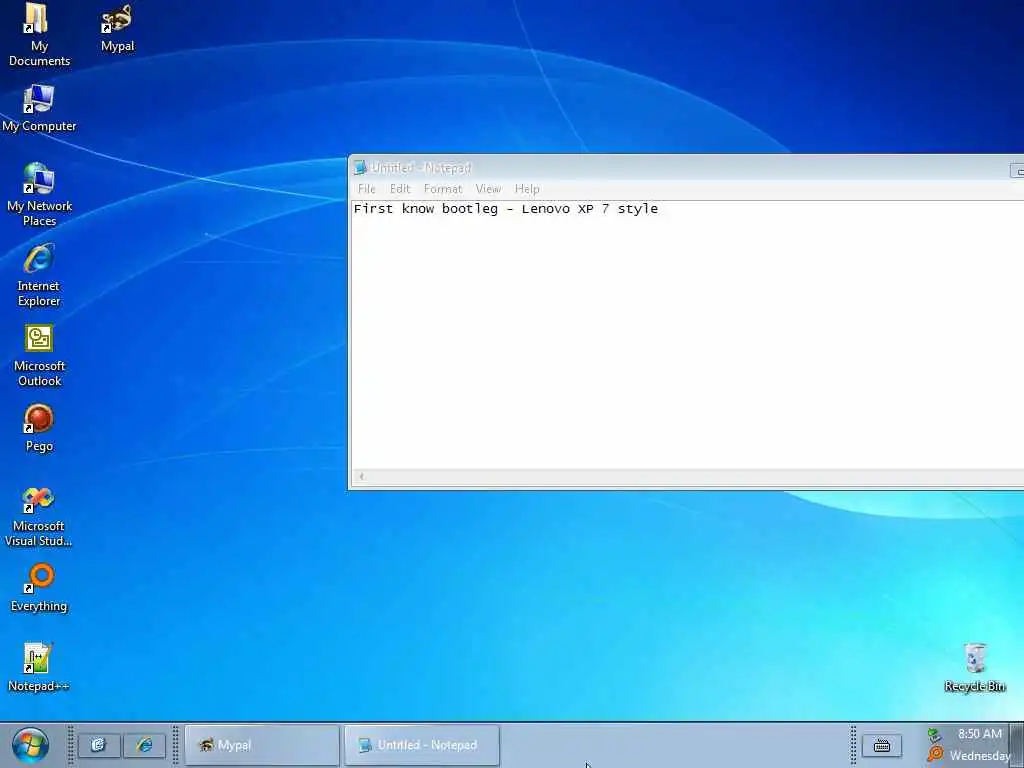Open the Help menu in Notepad

[x=527, y=189]
